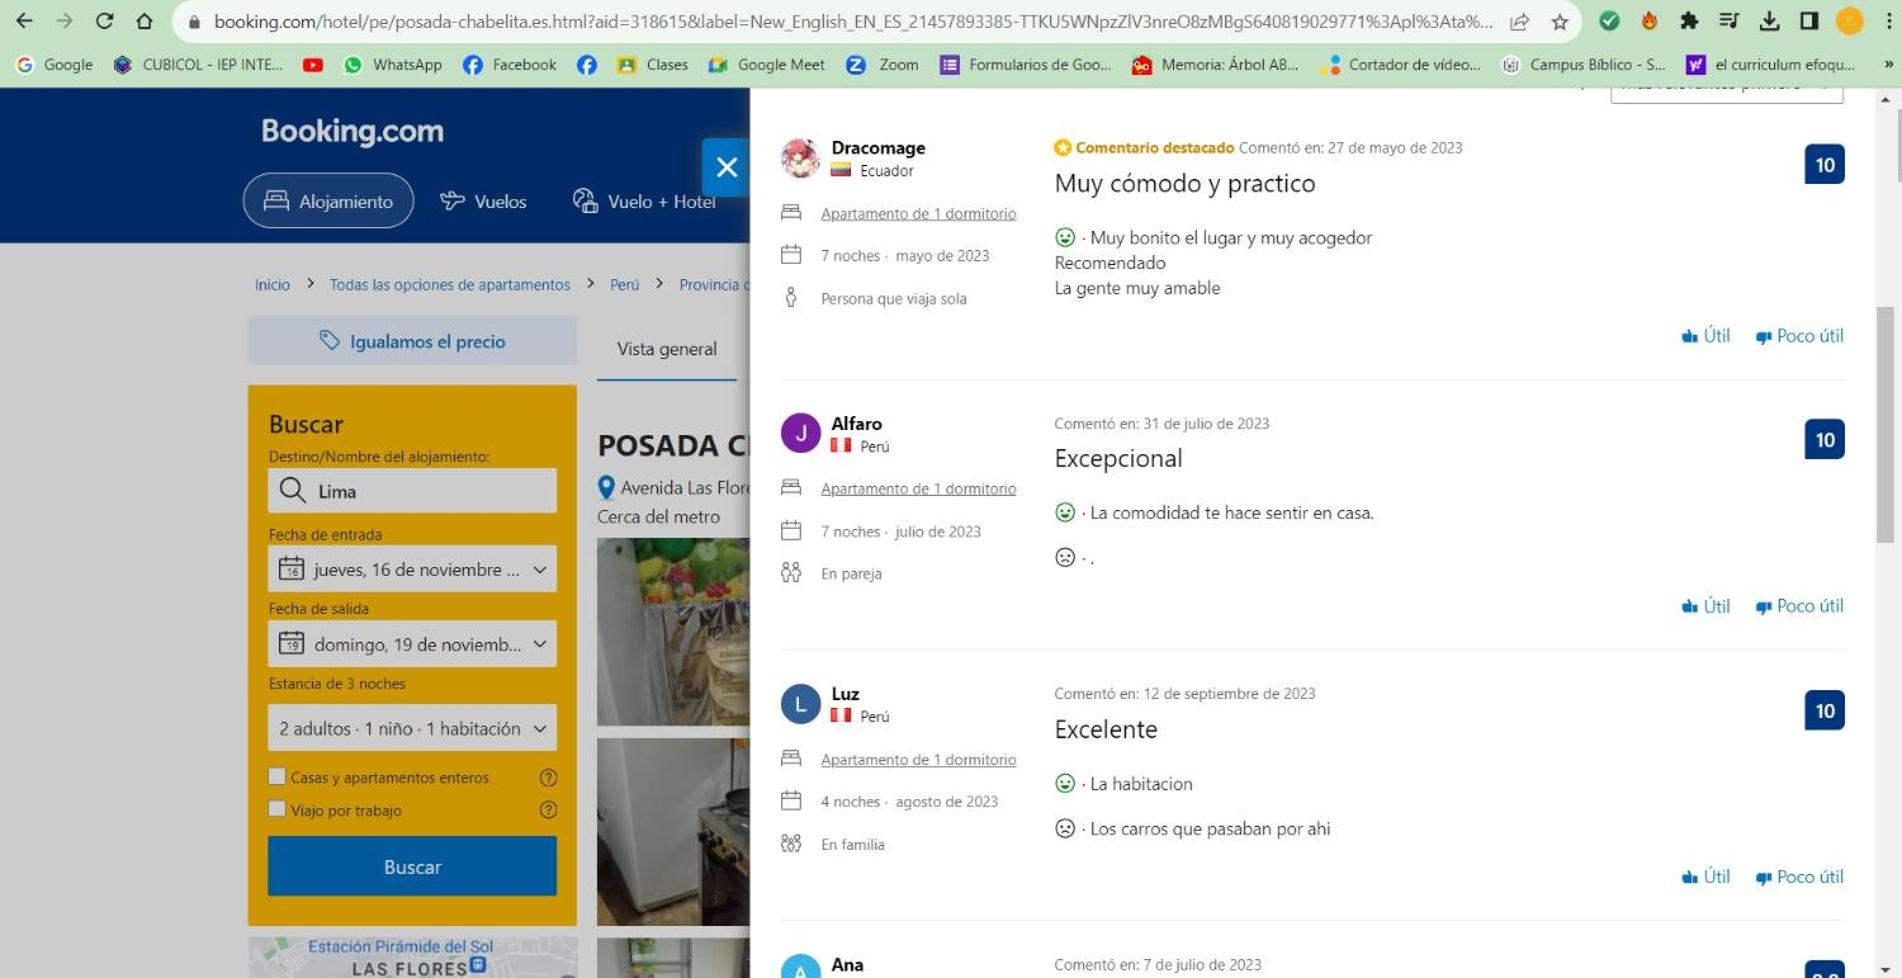Open the Zoom bookmark
Image resolution: width=1902 pixels, height=978 pixels.
click(x=883, y=65)
